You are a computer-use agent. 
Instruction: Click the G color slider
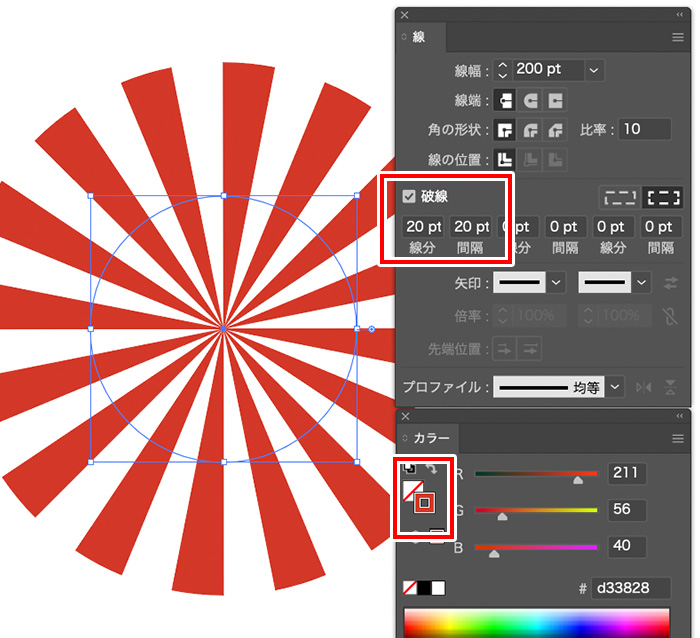(536, 510)
